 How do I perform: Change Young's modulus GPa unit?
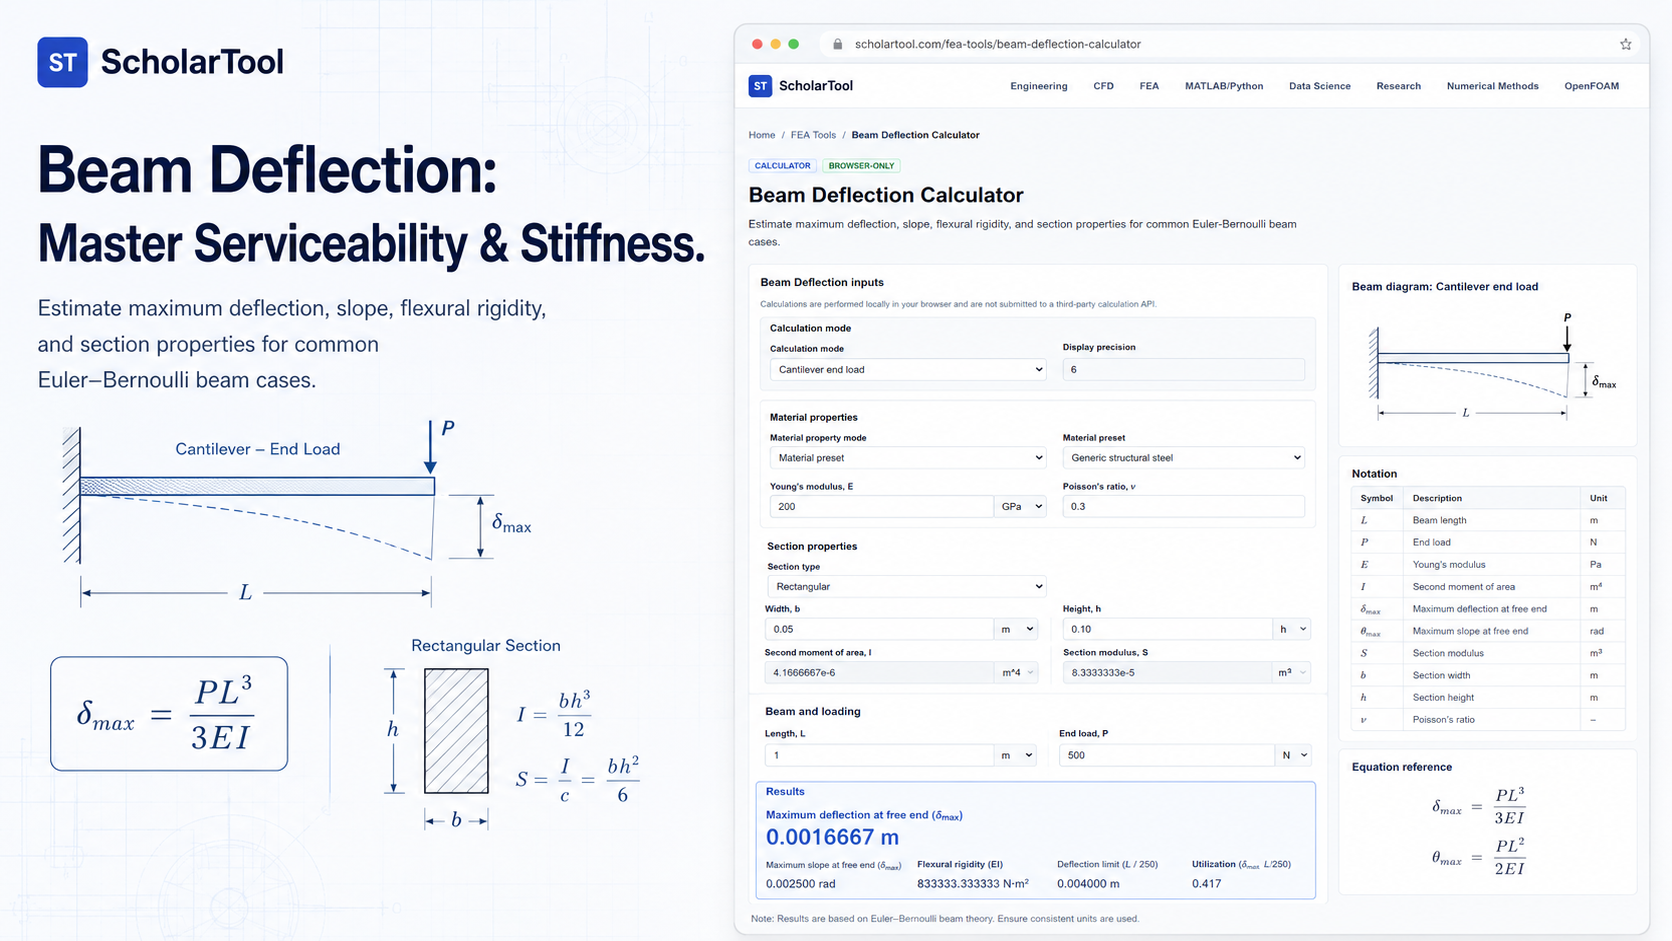click(1020, 507)
